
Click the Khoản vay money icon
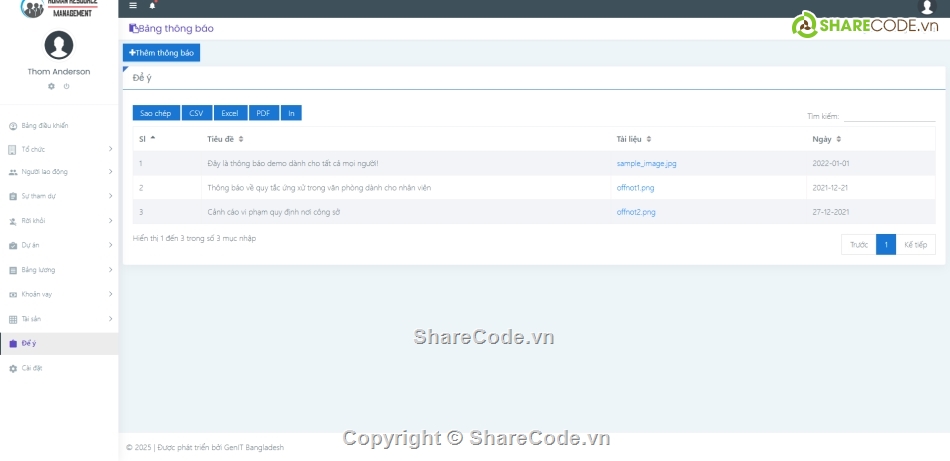point(13,294)
